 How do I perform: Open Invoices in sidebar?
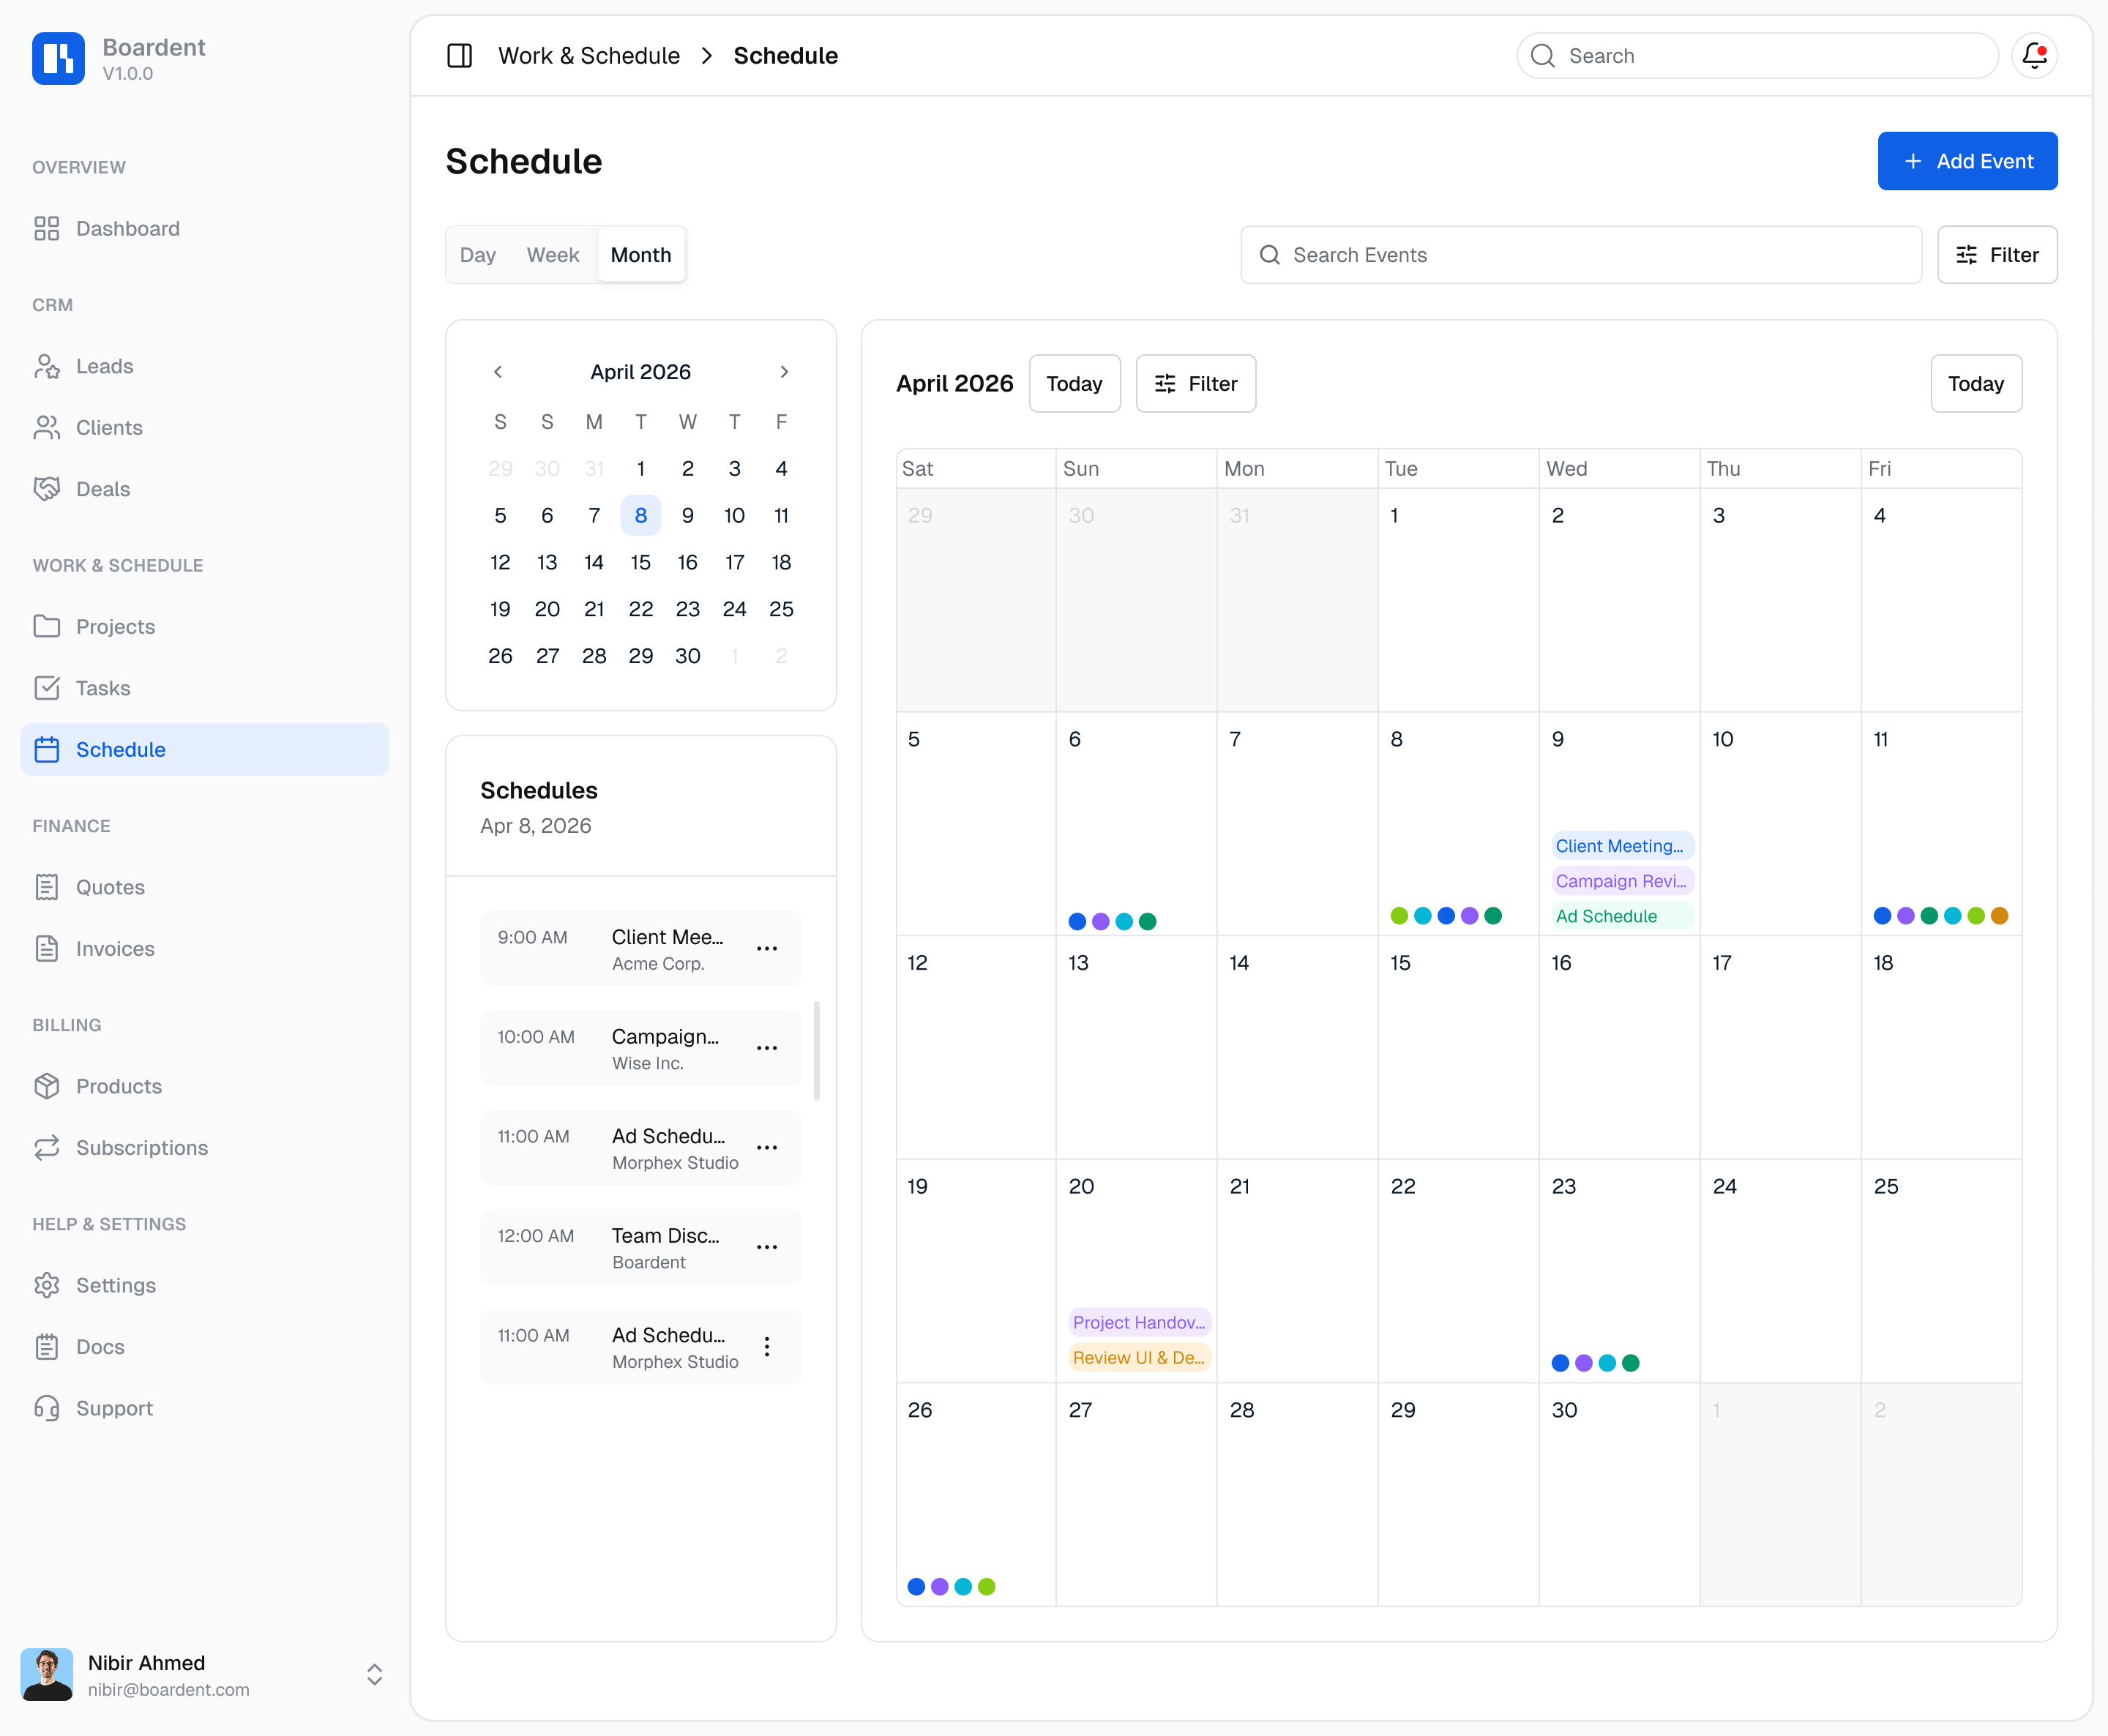[x=205, y=949]
